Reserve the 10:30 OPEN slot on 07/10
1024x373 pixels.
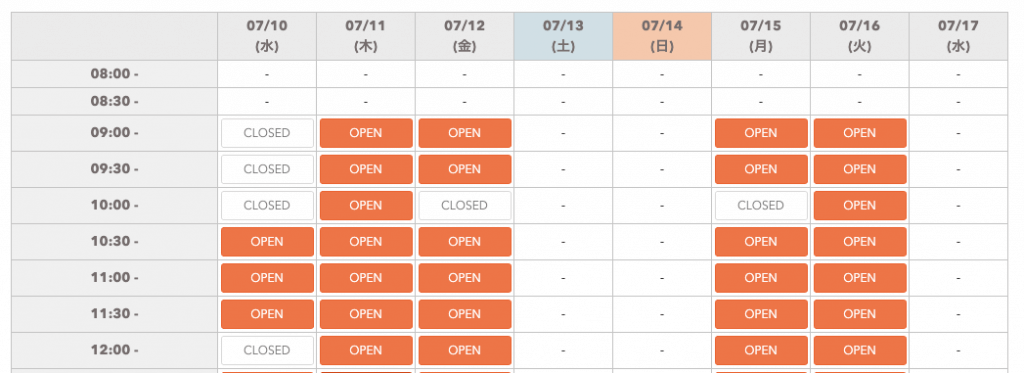267,242
